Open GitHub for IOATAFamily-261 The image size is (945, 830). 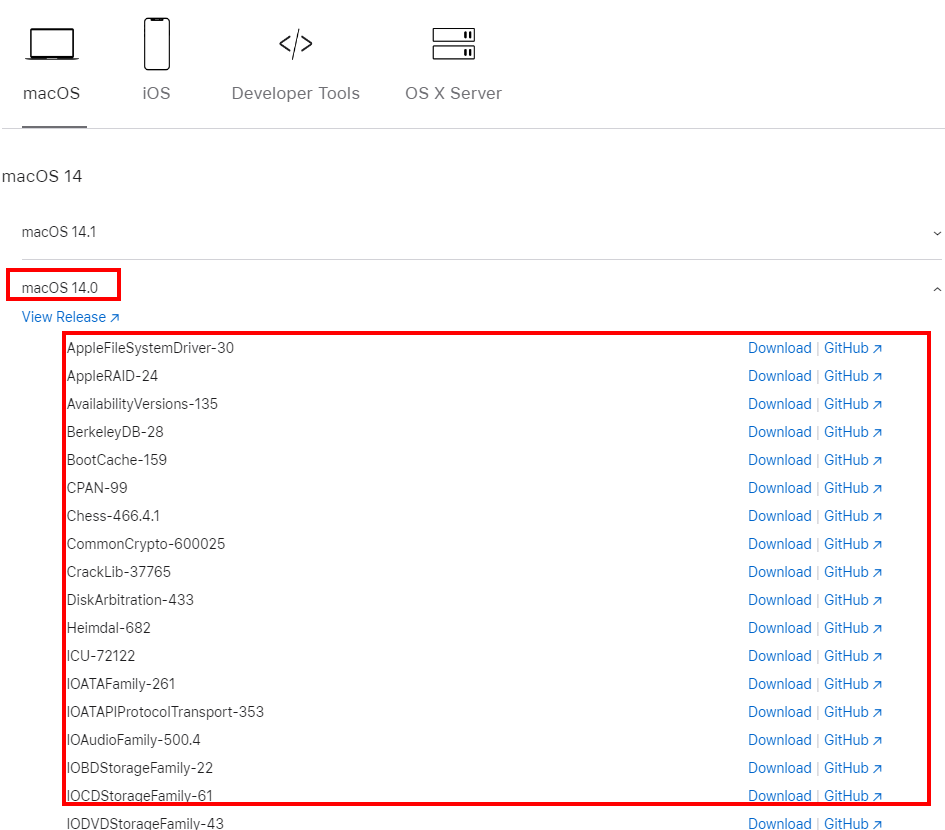tap(853, 684)
